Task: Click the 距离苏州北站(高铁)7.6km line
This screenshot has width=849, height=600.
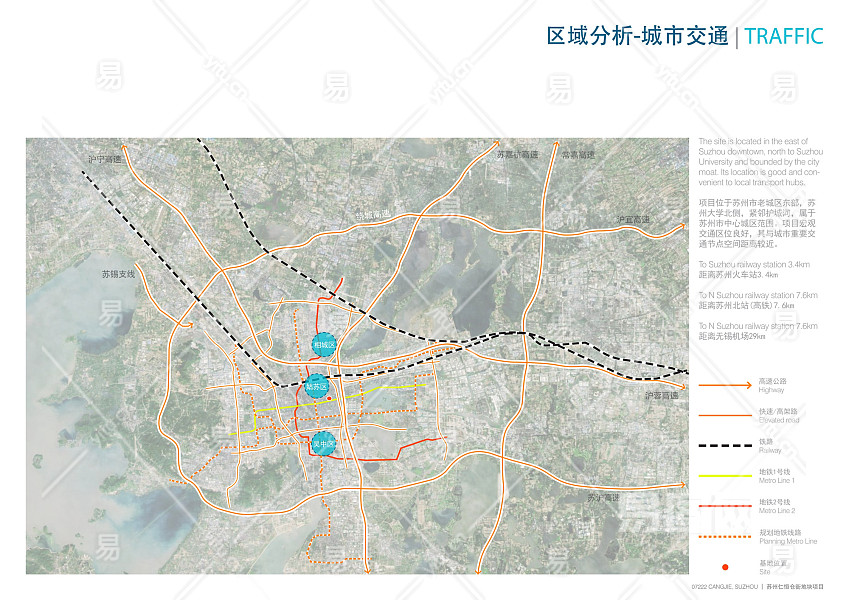Action: (x=747, y=305)
